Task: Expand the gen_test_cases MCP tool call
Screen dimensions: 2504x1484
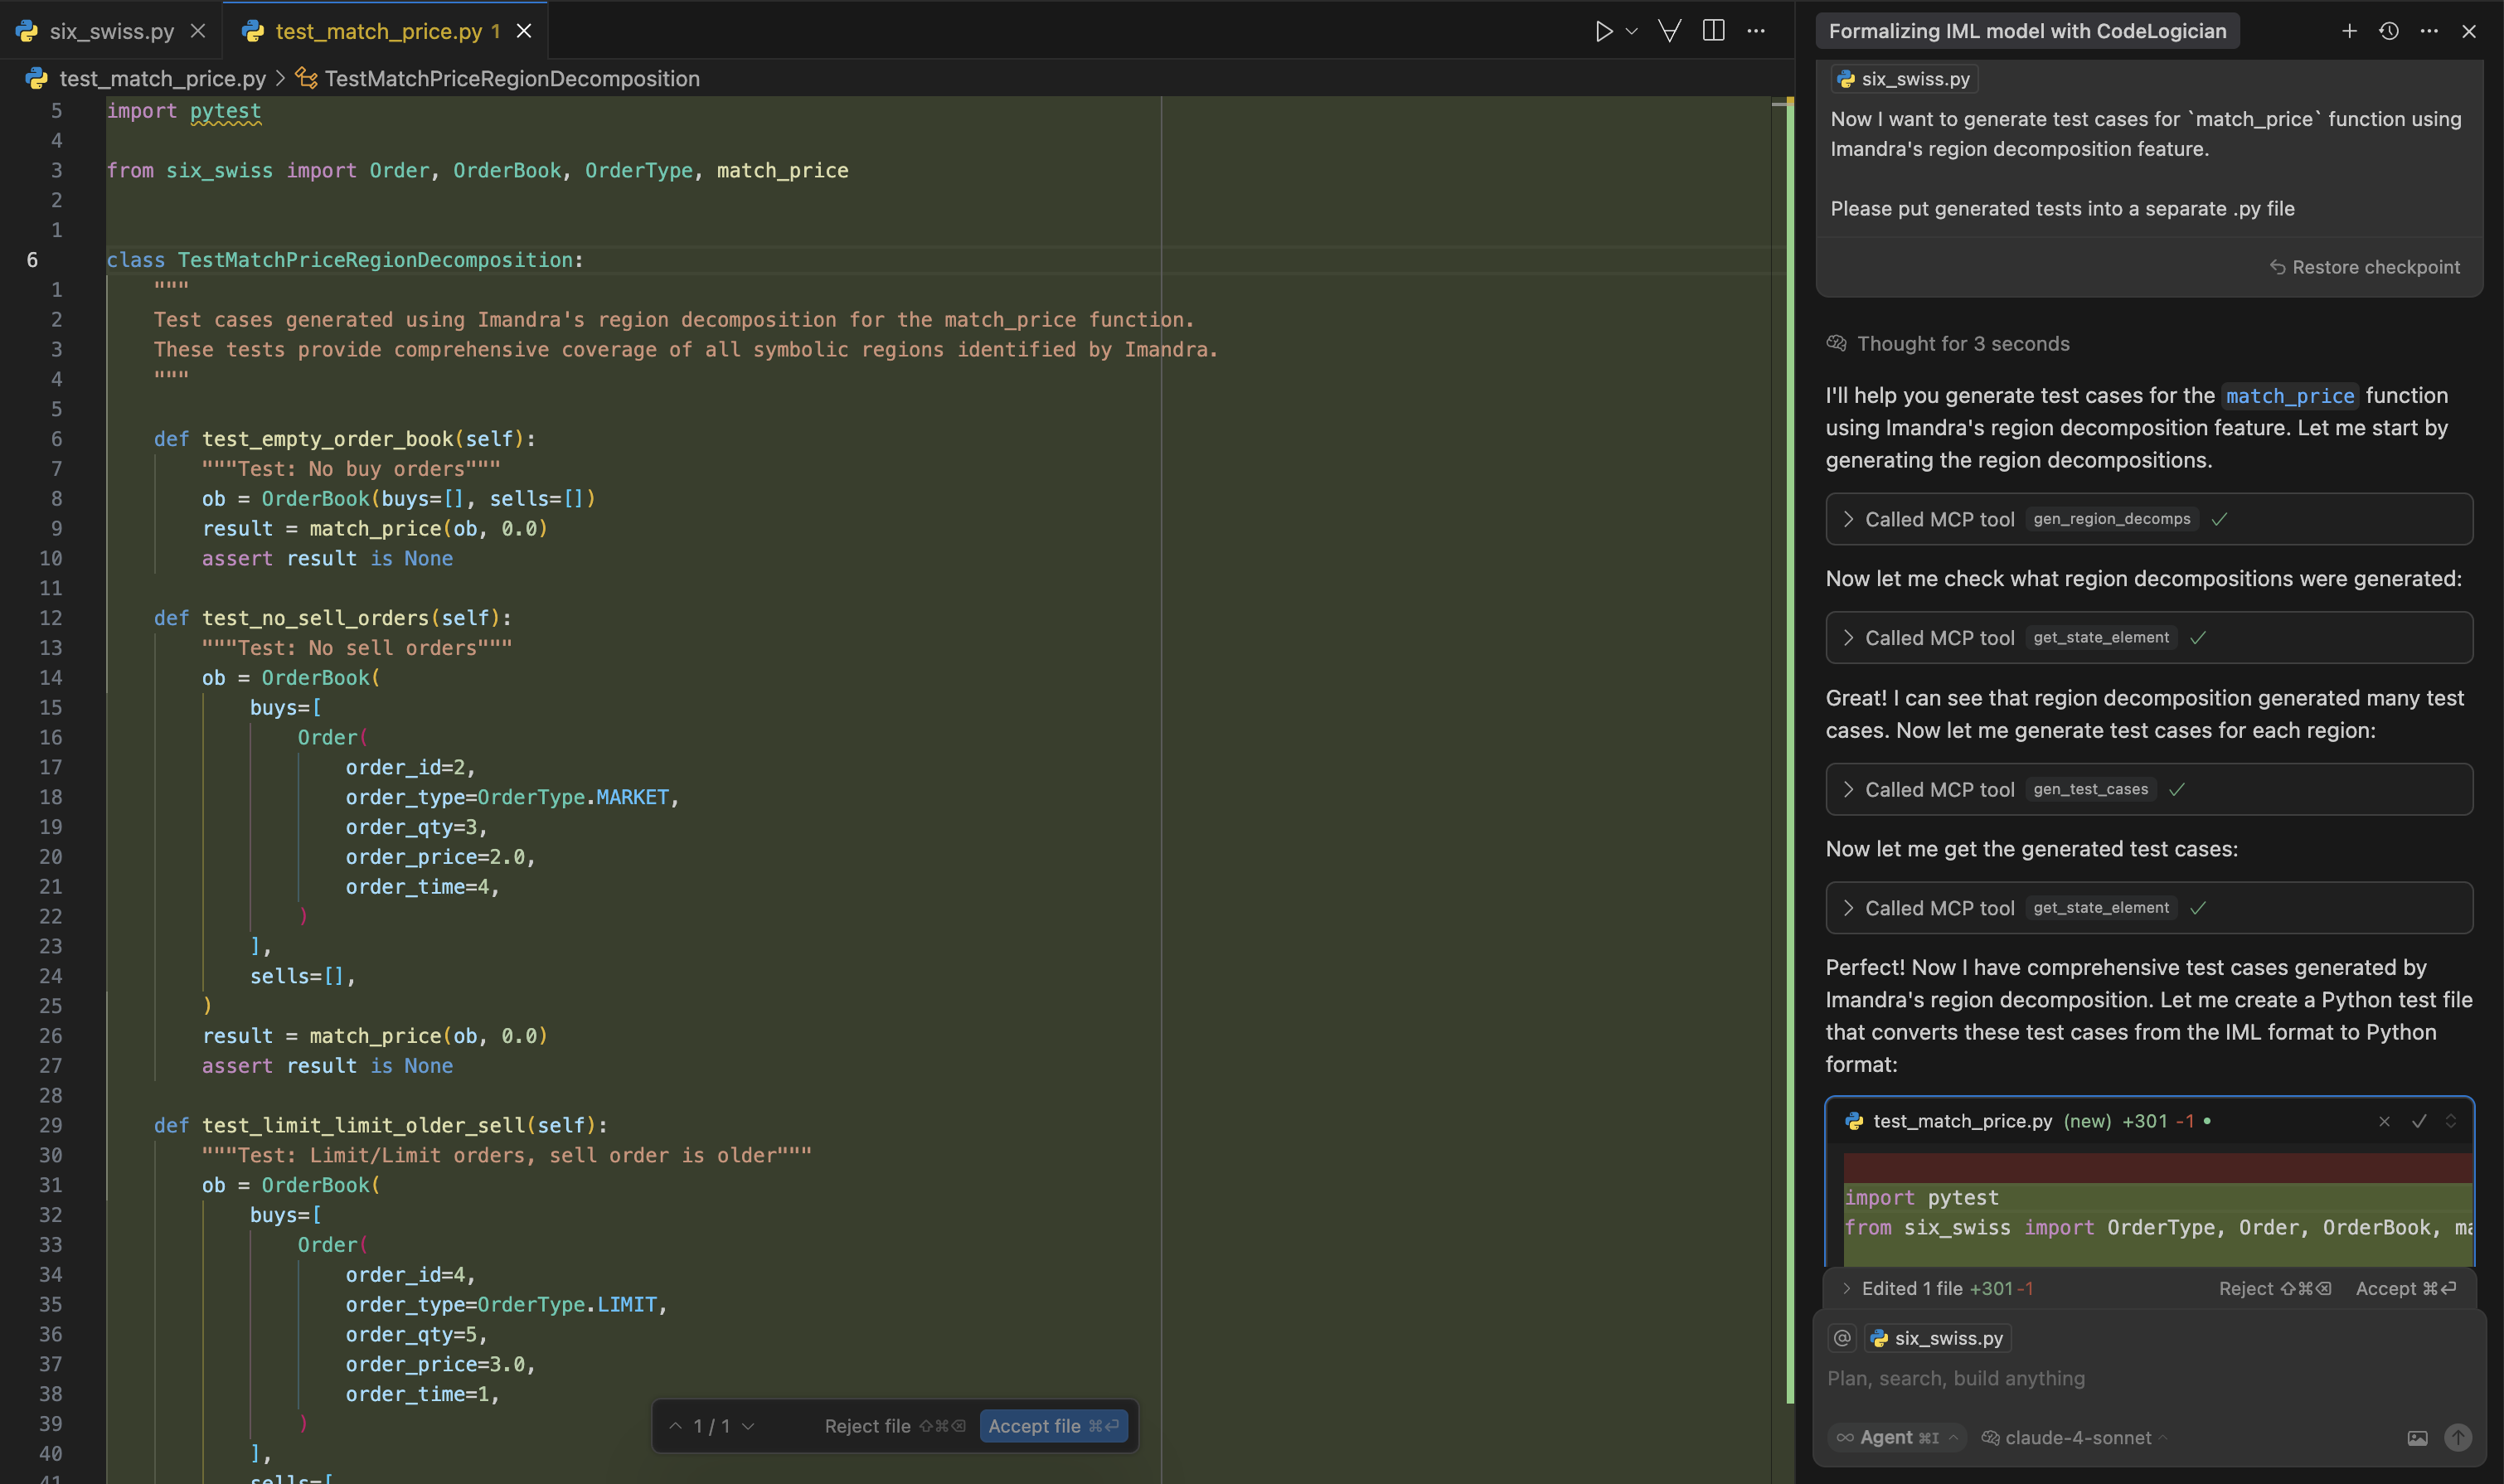Action: (1848, 789)
